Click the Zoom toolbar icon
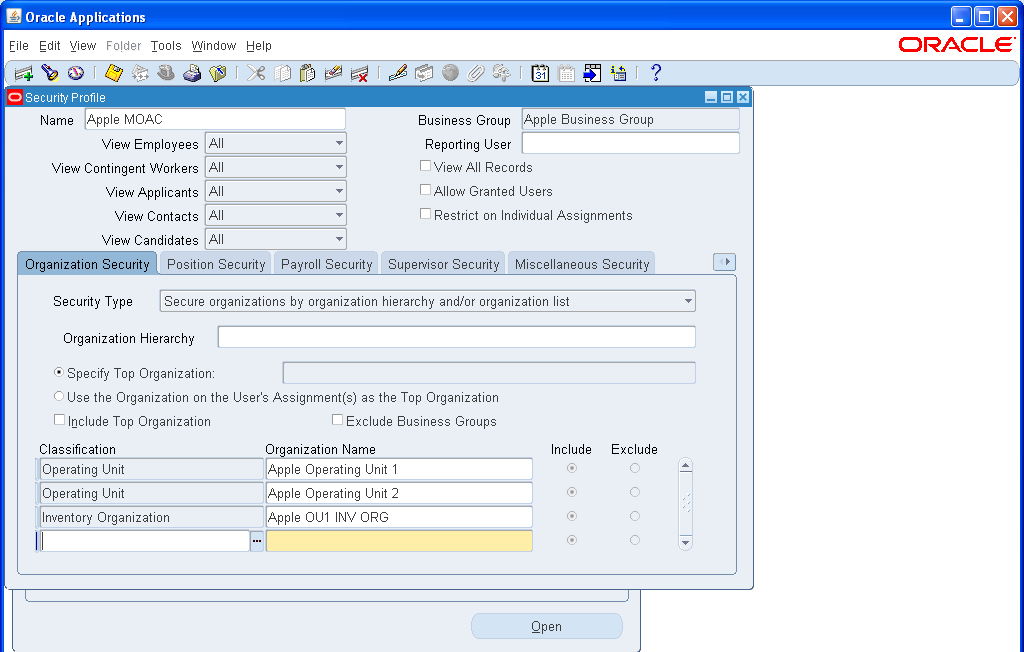 (x=424, y=73)
